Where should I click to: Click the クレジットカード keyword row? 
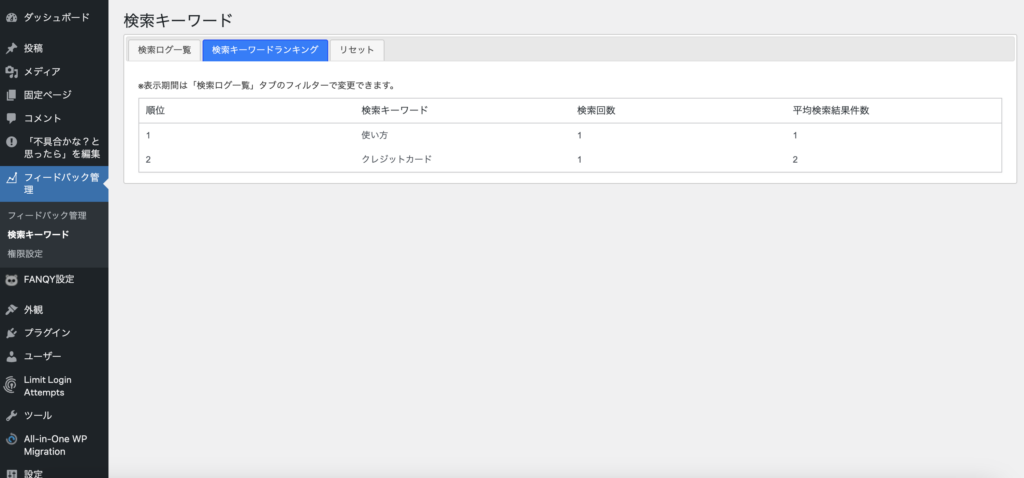pos(396,159)
